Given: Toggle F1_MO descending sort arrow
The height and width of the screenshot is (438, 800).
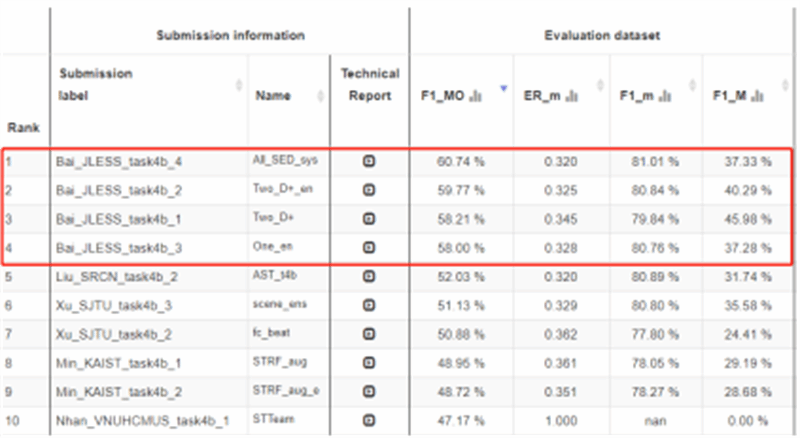Looking at the screenshot, I should (503, 90).
